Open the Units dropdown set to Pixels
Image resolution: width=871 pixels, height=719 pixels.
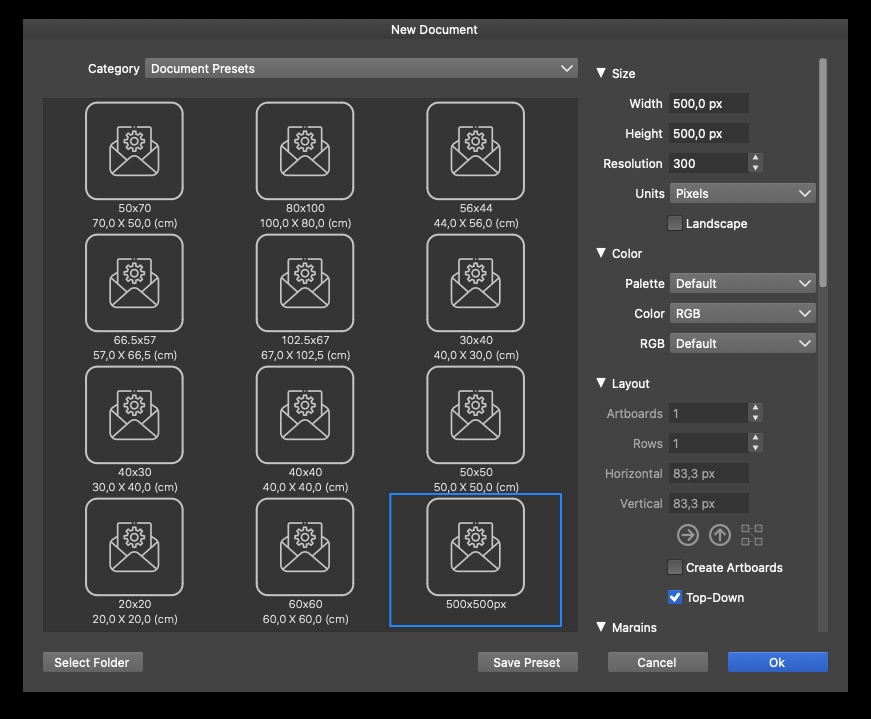(742, 194)
